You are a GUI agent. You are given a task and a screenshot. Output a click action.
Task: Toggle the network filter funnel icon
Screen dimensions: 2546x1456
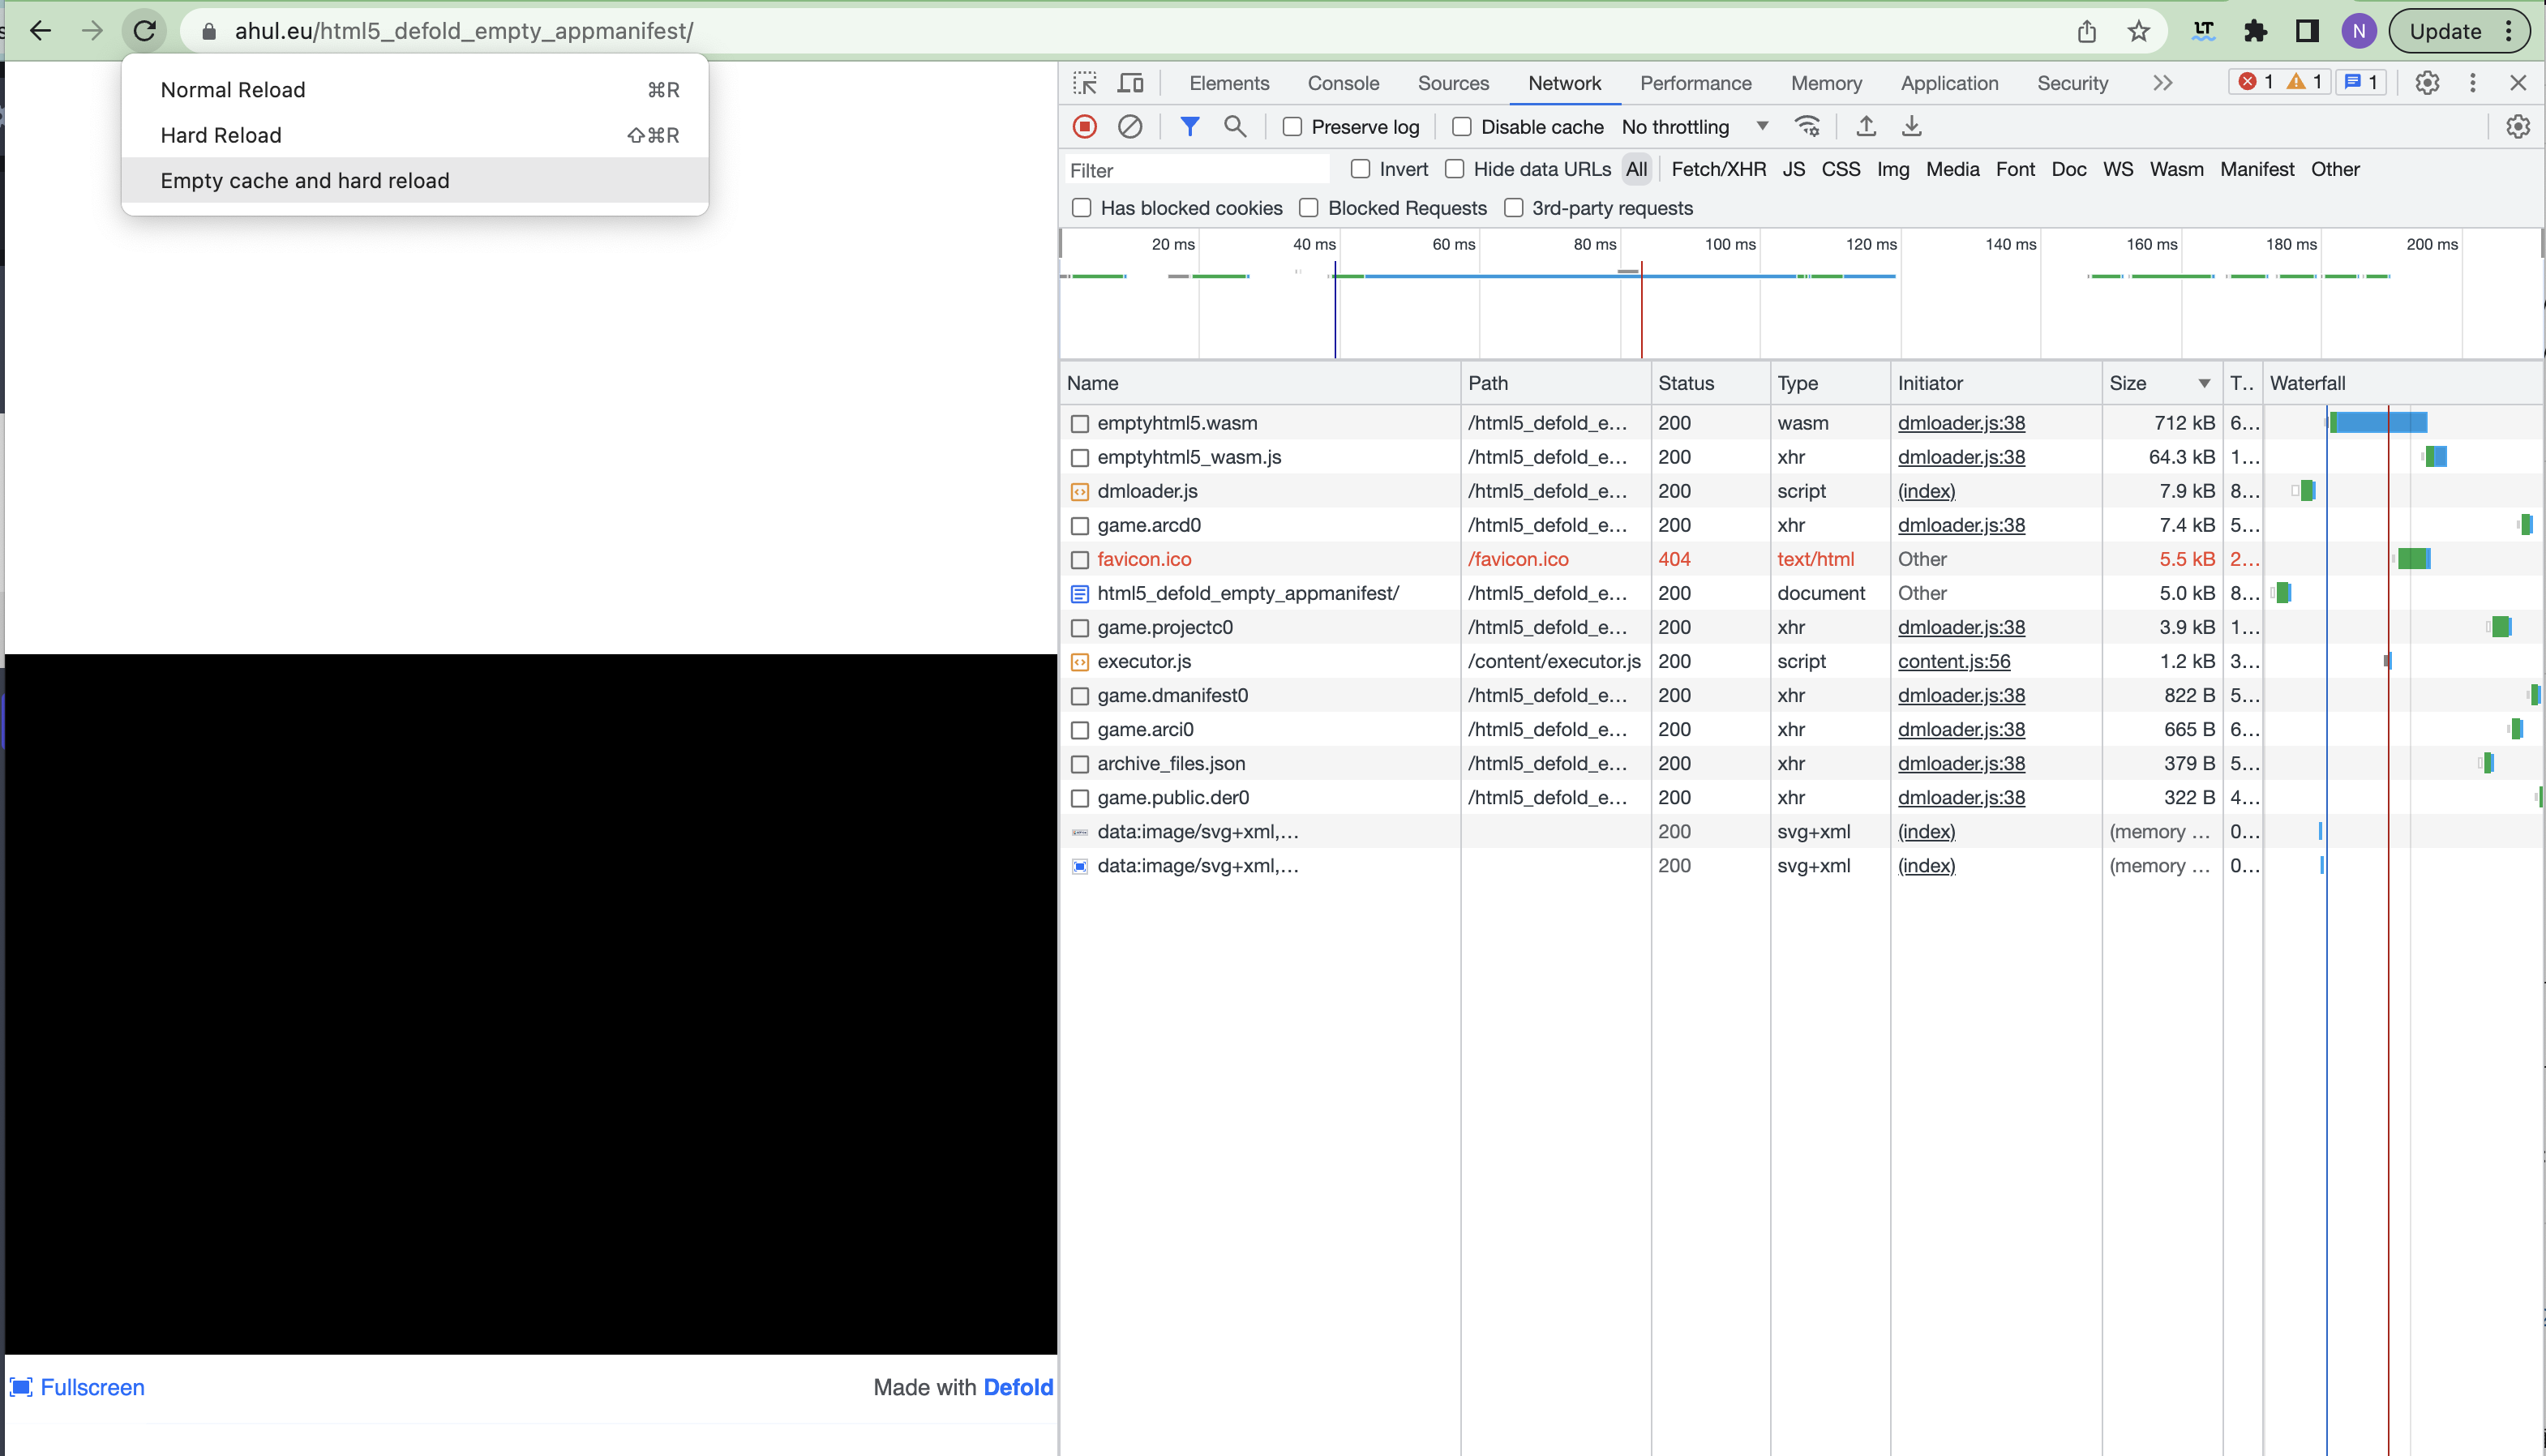click(1189, 126)
